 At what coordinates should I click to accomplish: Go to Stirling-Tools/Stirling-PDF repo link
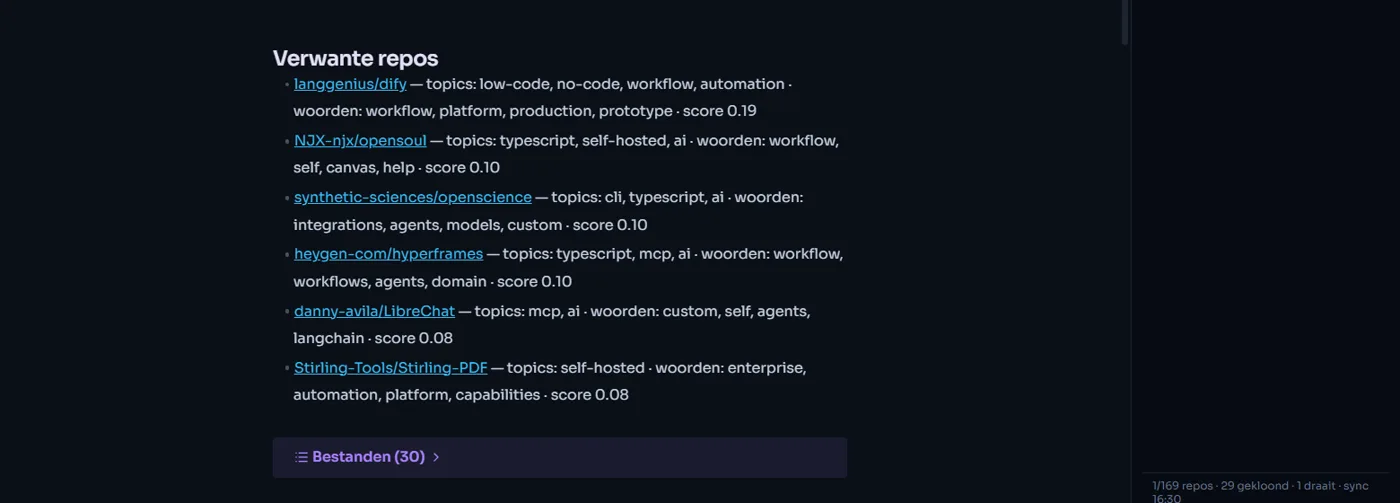click(390, 368)
